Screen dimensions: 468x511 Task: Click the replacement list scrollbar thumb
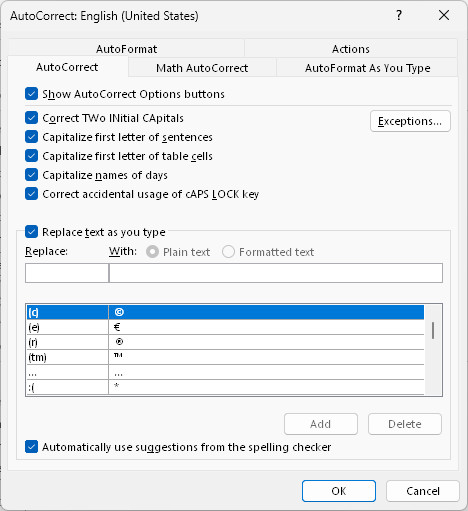[x=433, y=330]
